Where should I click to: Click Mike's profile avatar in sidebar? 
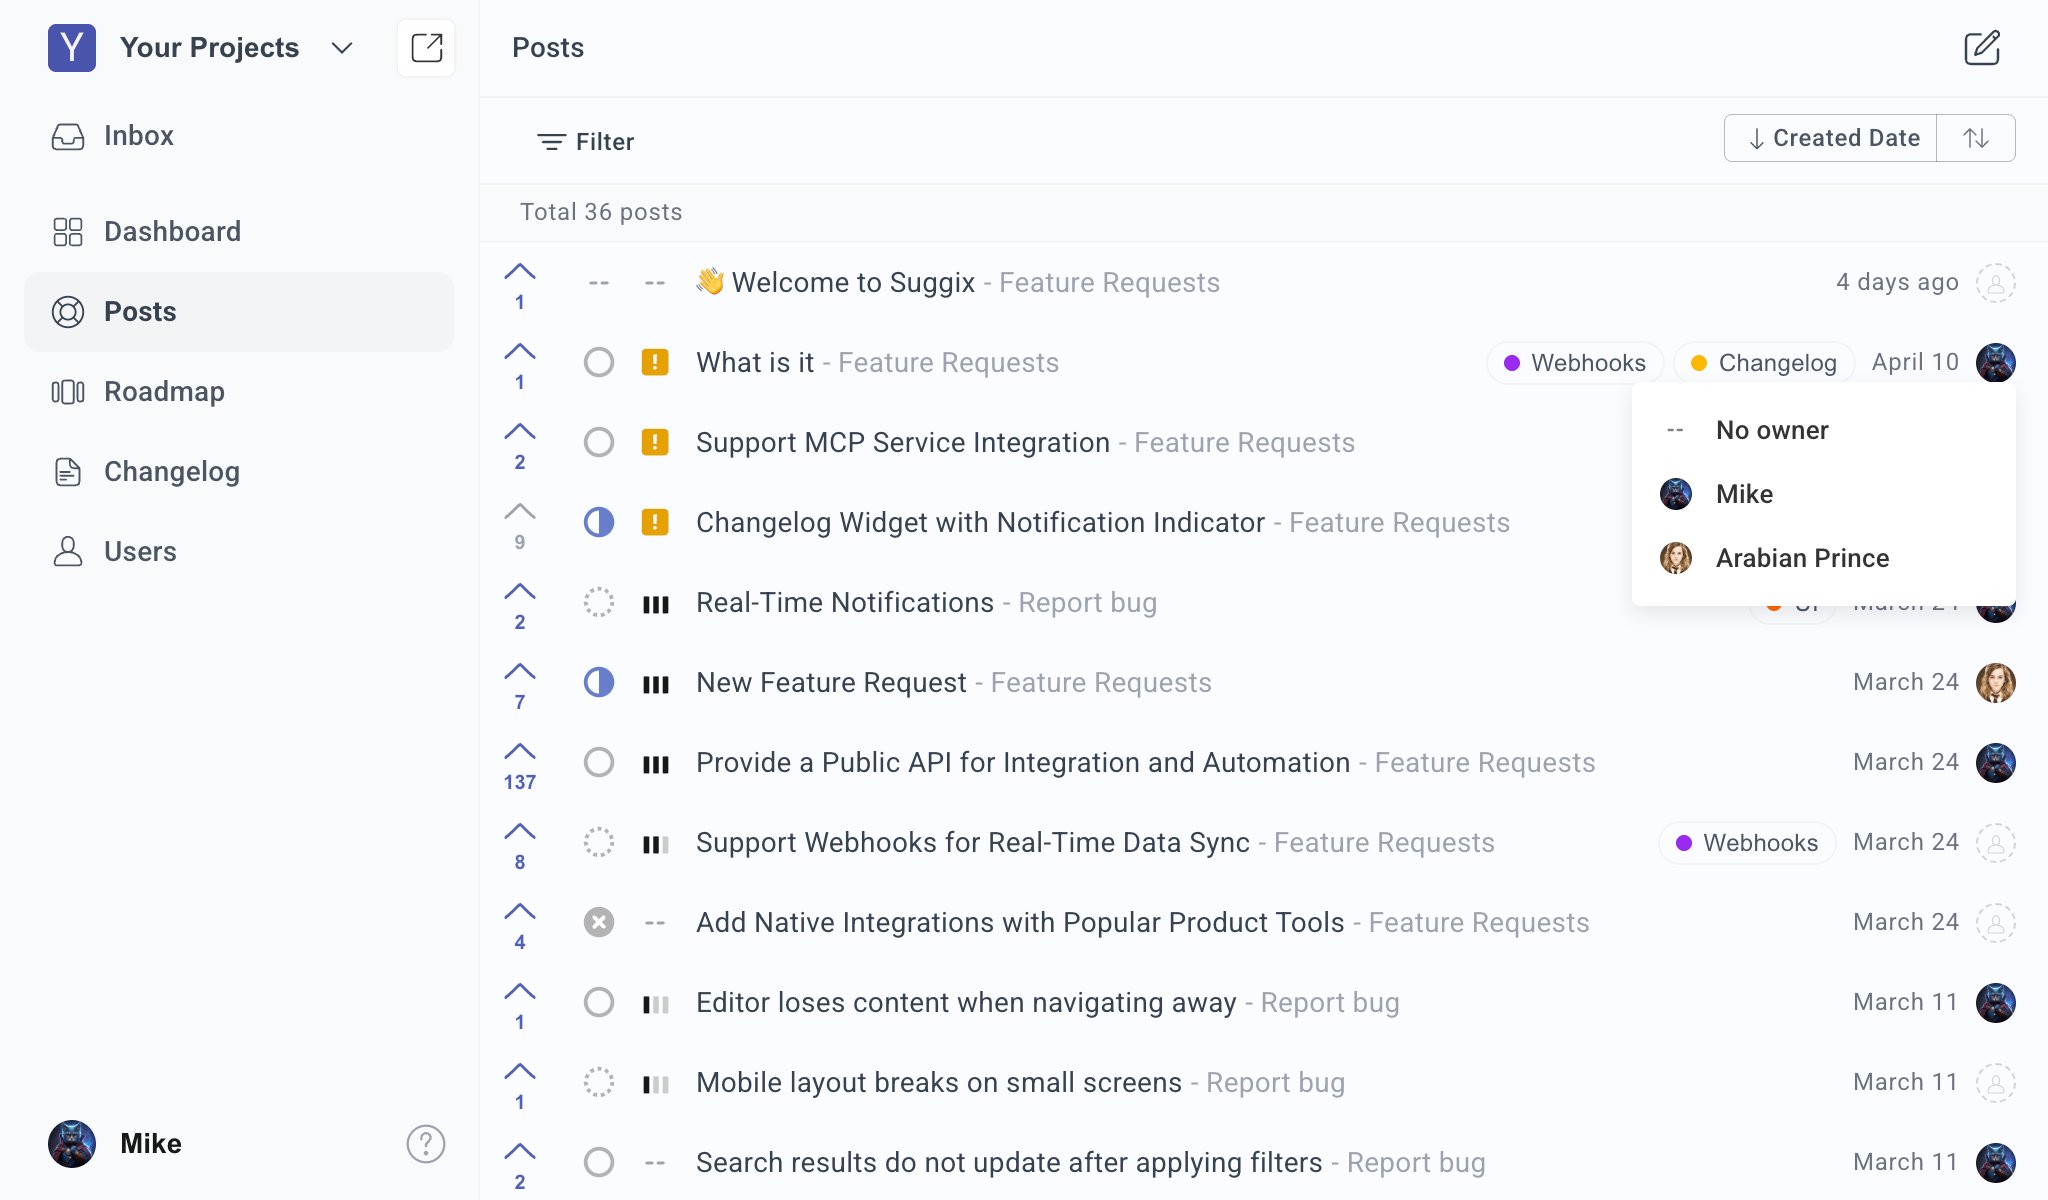pos(72,1144)
